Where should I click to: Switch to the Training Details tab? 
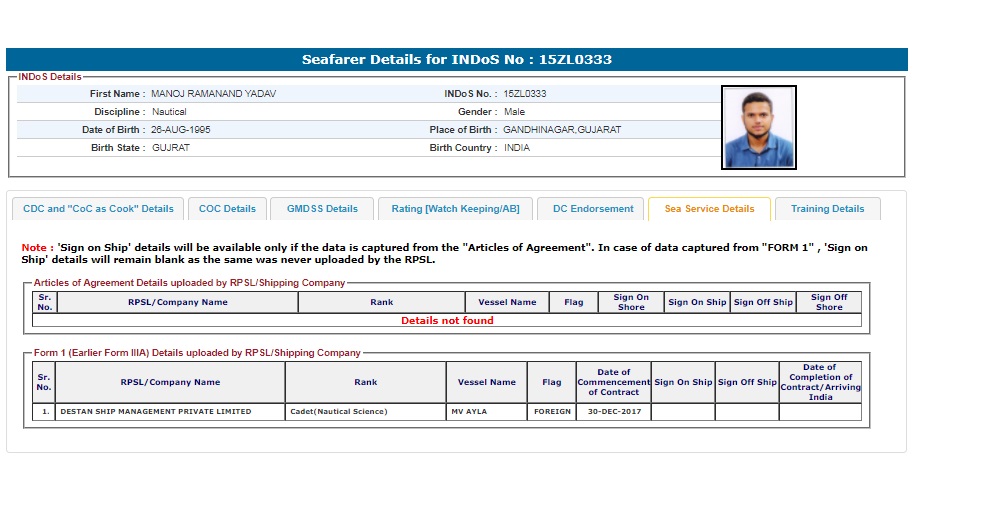click(x=827, y=209)
